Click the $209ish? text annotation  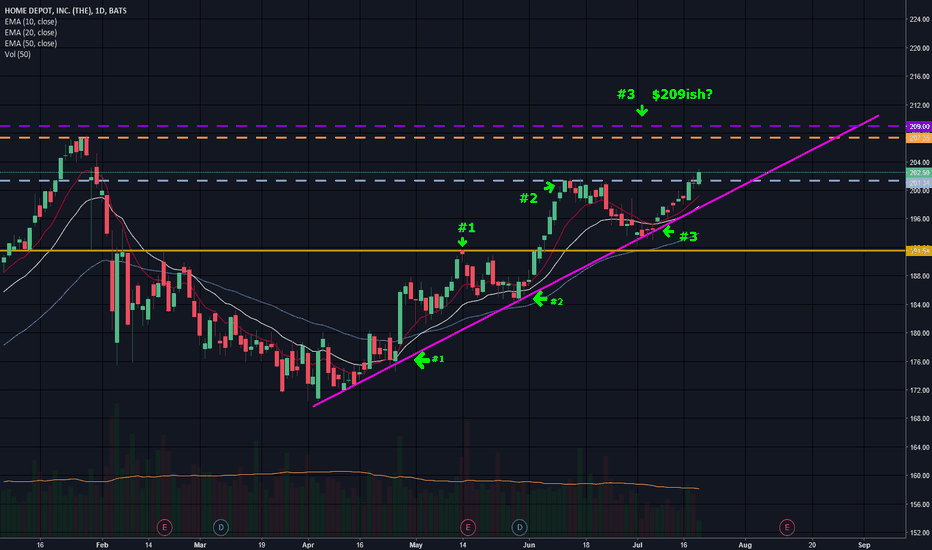pyautogui.click(x=682, y=95)
